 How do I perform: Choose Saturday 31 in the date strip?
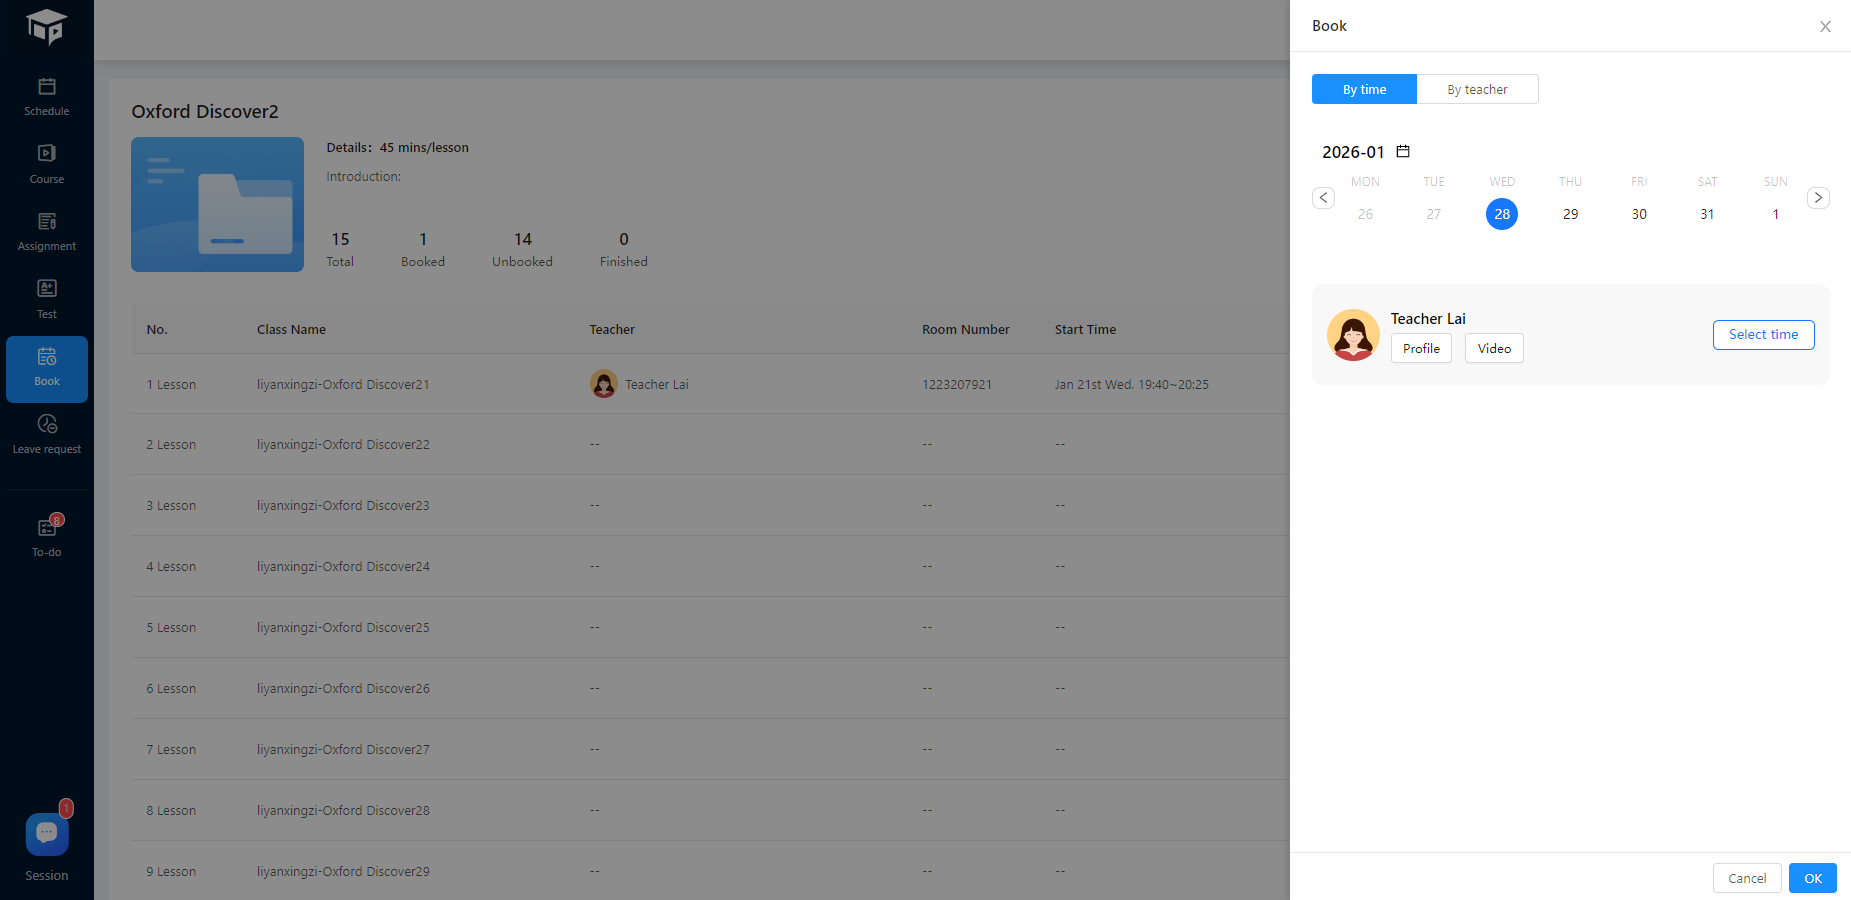pos(1707,214)
